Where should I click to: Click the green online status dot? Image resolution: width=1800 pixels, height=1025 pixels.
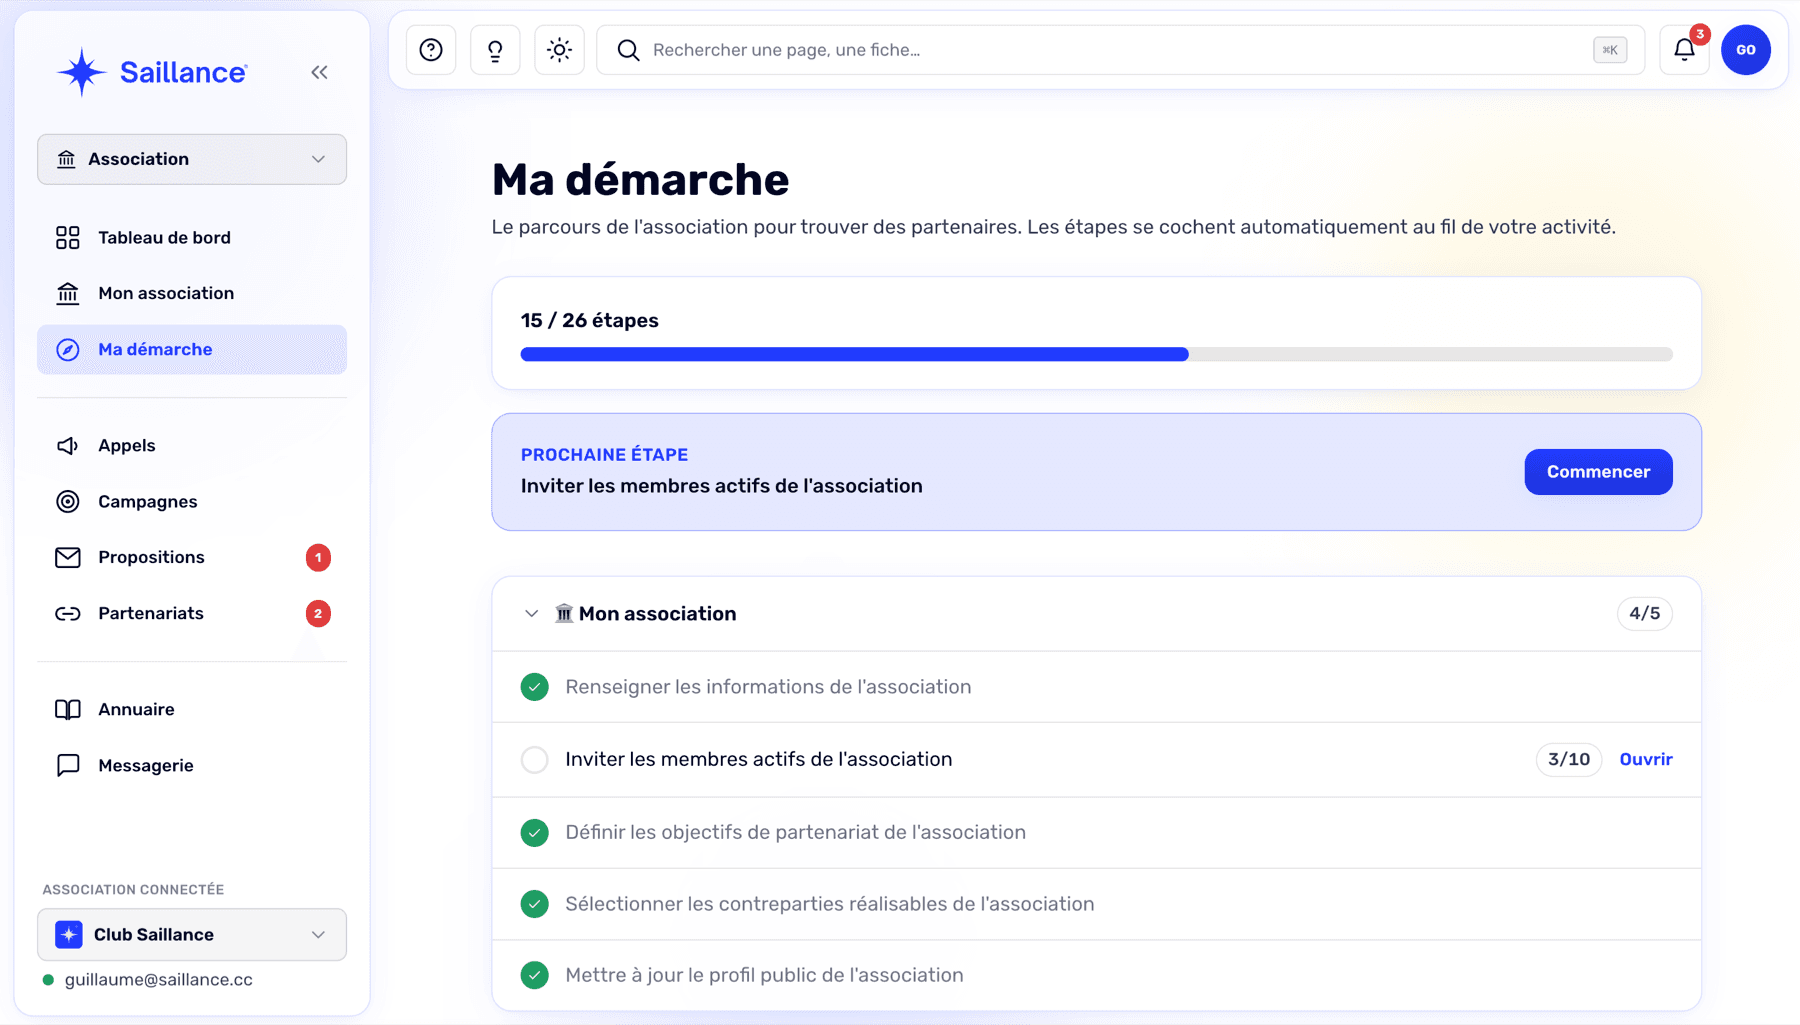coord(48,980)
